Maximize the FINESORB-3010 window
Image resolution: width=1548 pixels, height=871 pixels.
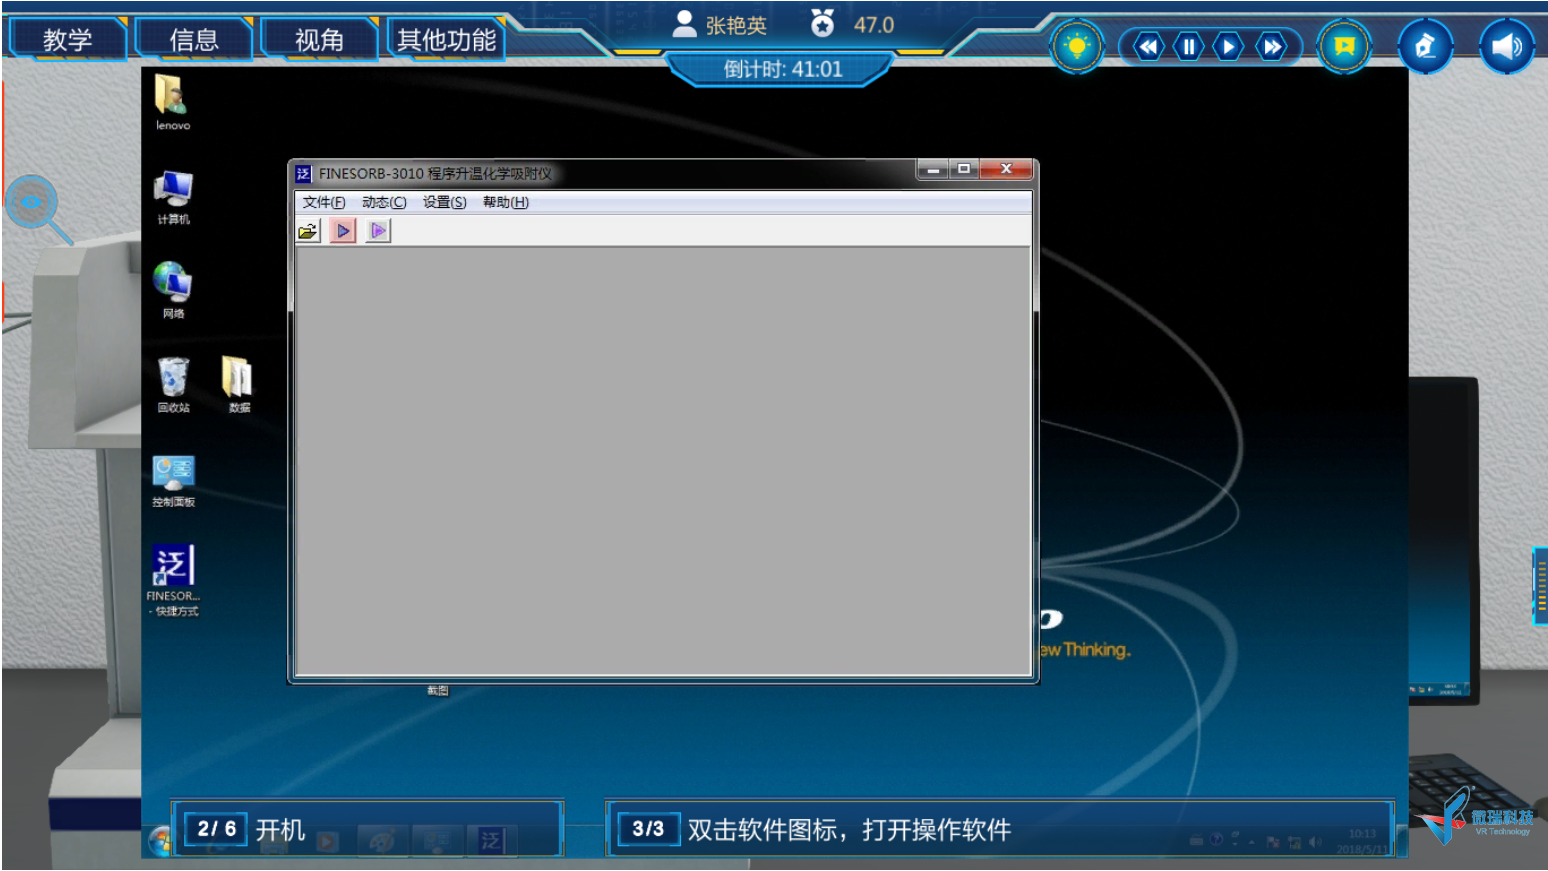point(964,170)
